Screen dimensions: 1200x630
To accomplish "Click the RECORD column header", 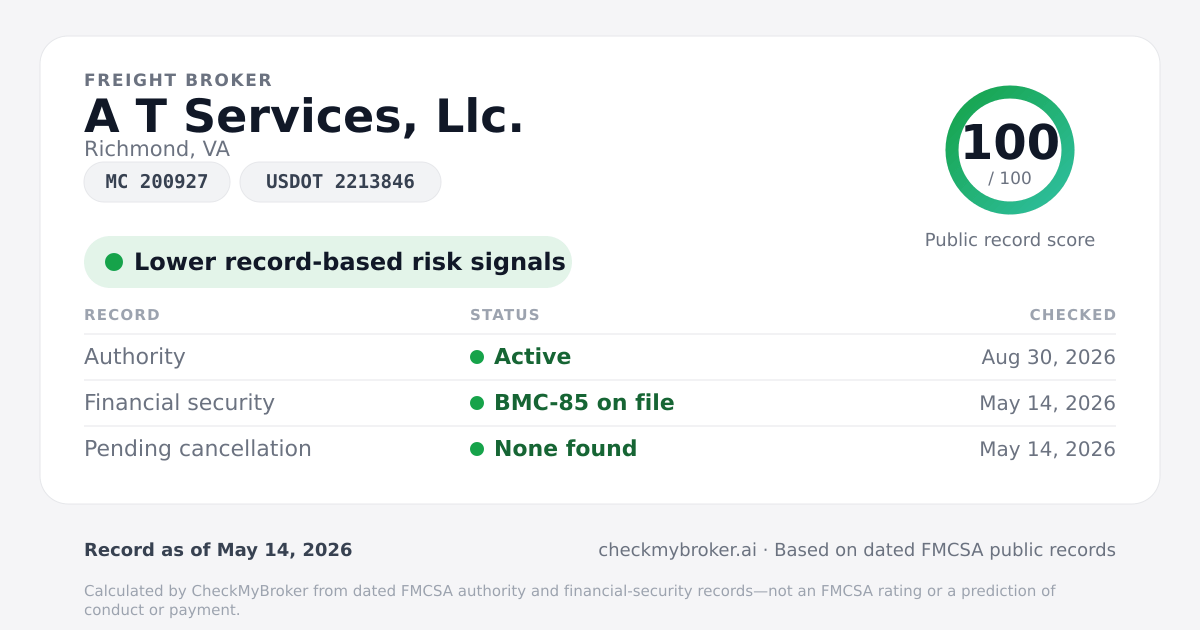I will (122, 315).
